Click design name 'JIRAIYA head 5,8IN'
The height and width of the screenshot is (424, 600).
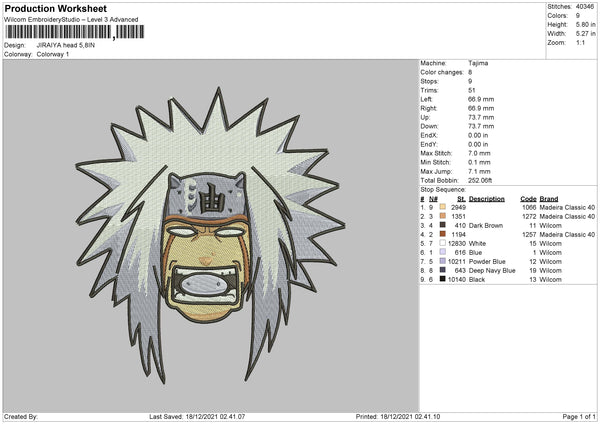[65, 45]
